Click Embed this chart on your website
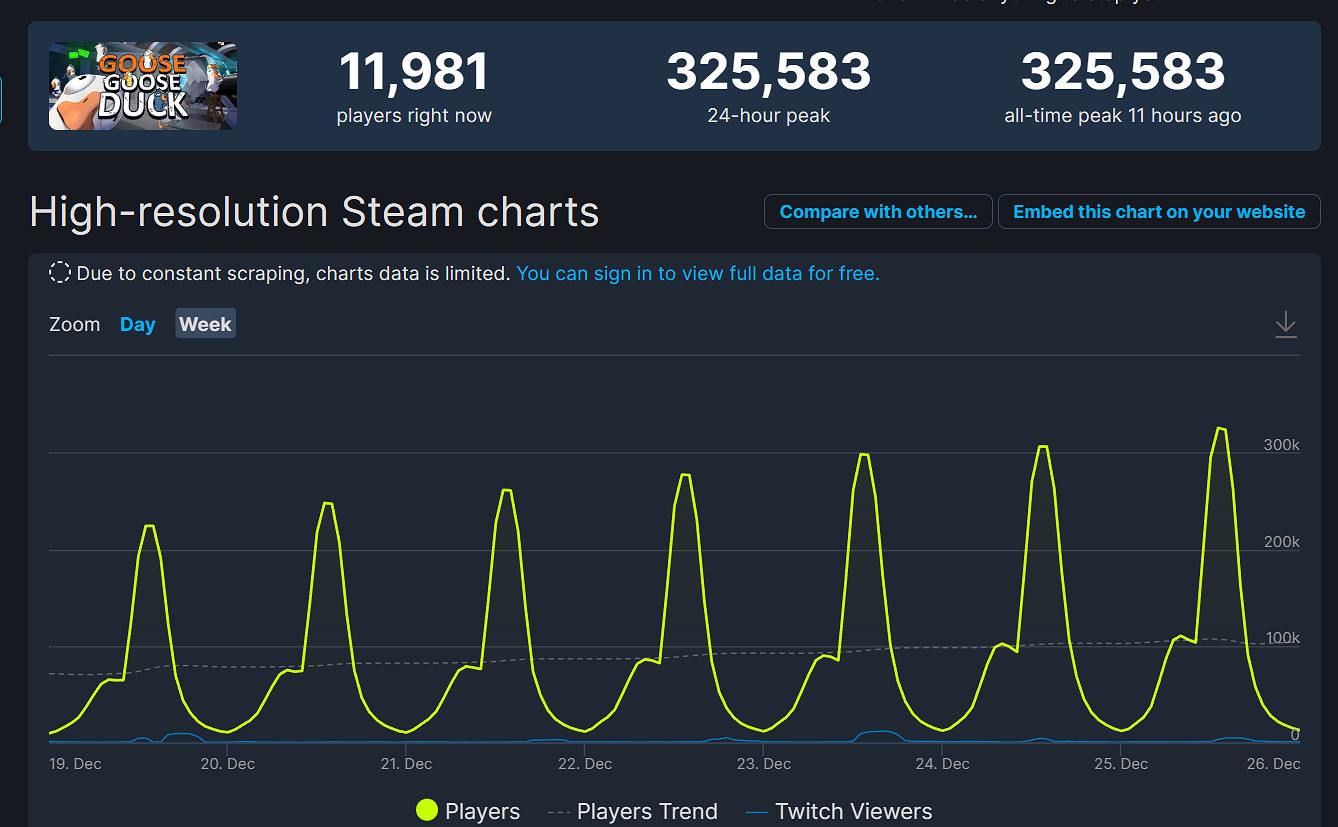 pyautogui.click(x=1159, y=212)
